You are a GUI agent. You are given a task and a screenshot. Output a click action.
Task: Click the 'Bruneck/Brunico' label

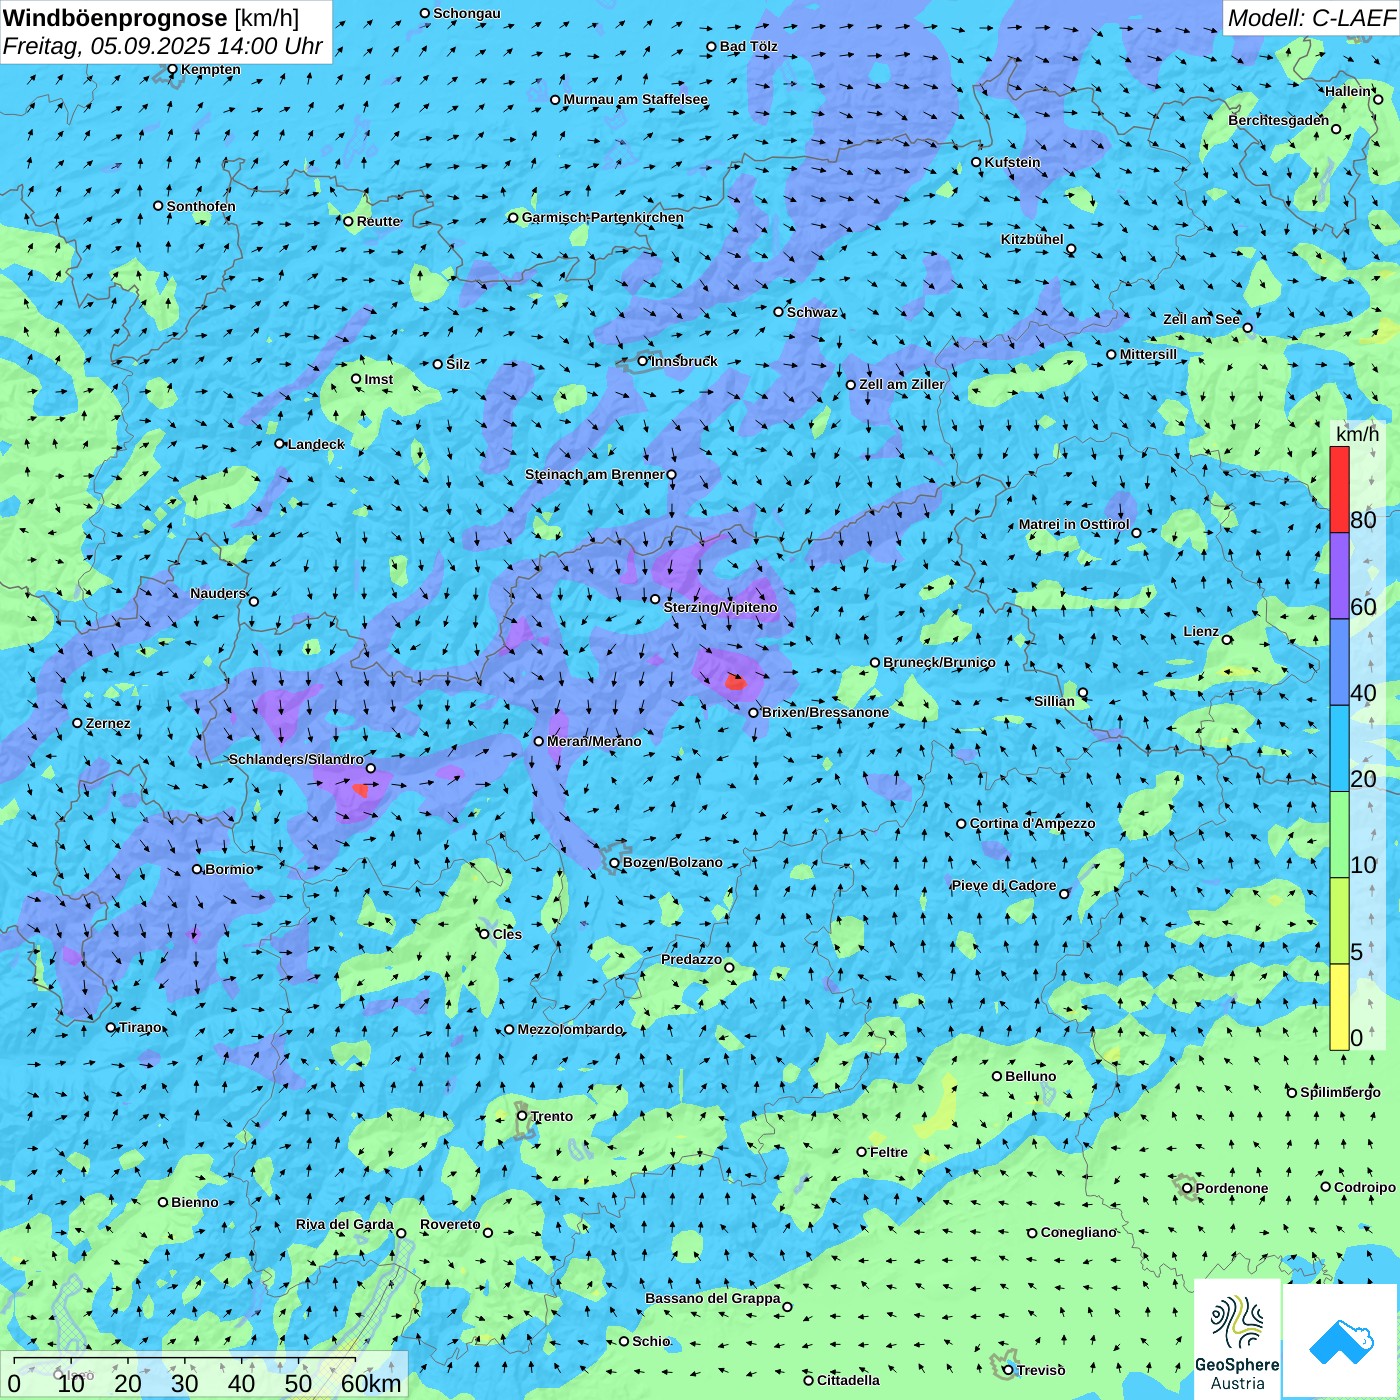click(x=939, y=662)
